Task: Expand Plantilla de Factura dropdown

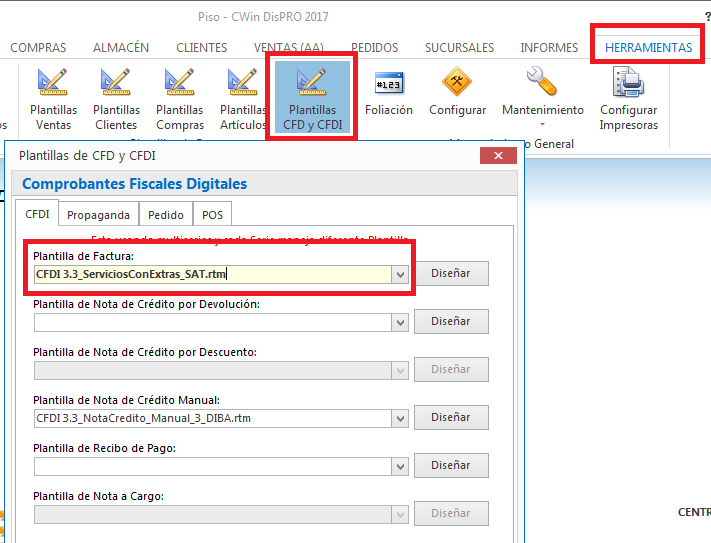Action: [400, 274]
